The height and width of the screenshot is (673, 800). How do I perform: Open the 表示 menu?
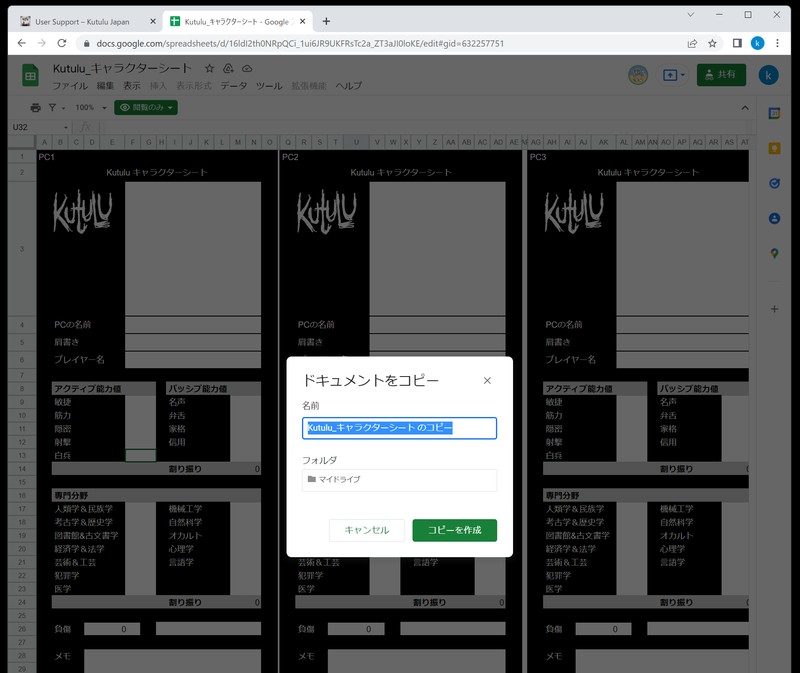[132, 86]
